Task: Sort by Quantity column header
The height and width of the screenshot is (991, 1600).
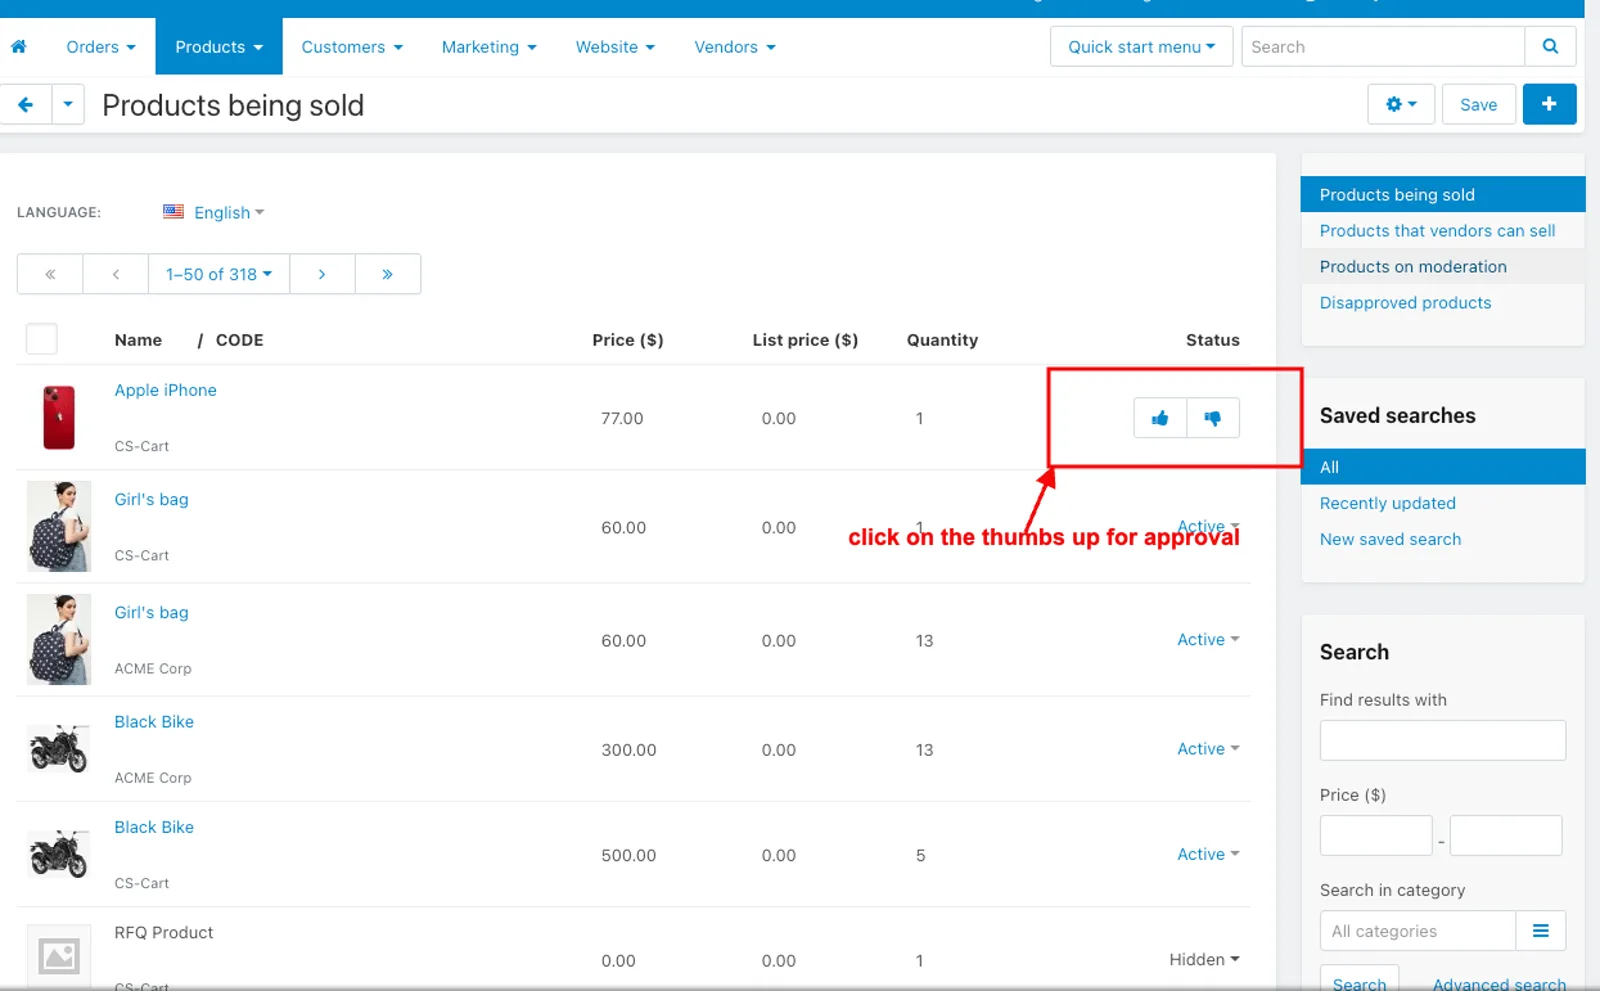Action: point(942,340)
